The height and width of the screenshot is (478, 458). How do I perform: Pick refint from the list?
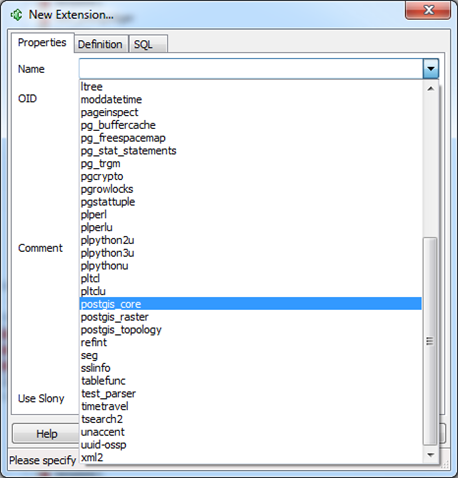click(x=251, y=342)
